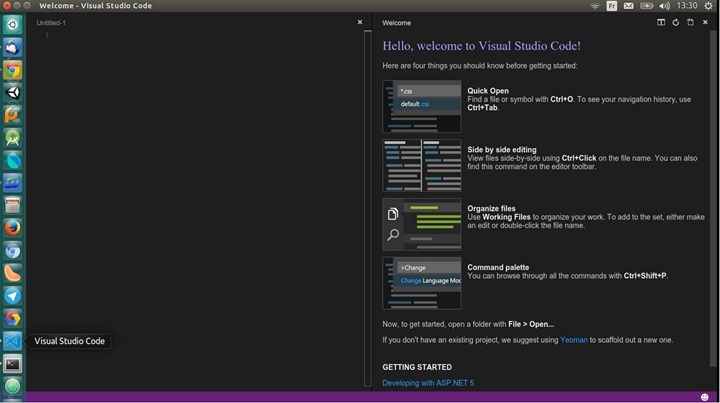This screenshot has width=720, height=403.
Task: Open Chromium browser from the launcher
Action: coord(12,251)
